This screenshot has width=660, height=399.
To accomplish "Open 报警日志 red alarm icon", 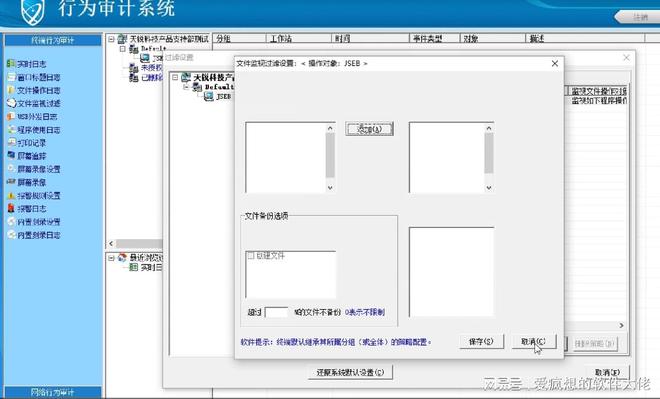I will point(11,208).
